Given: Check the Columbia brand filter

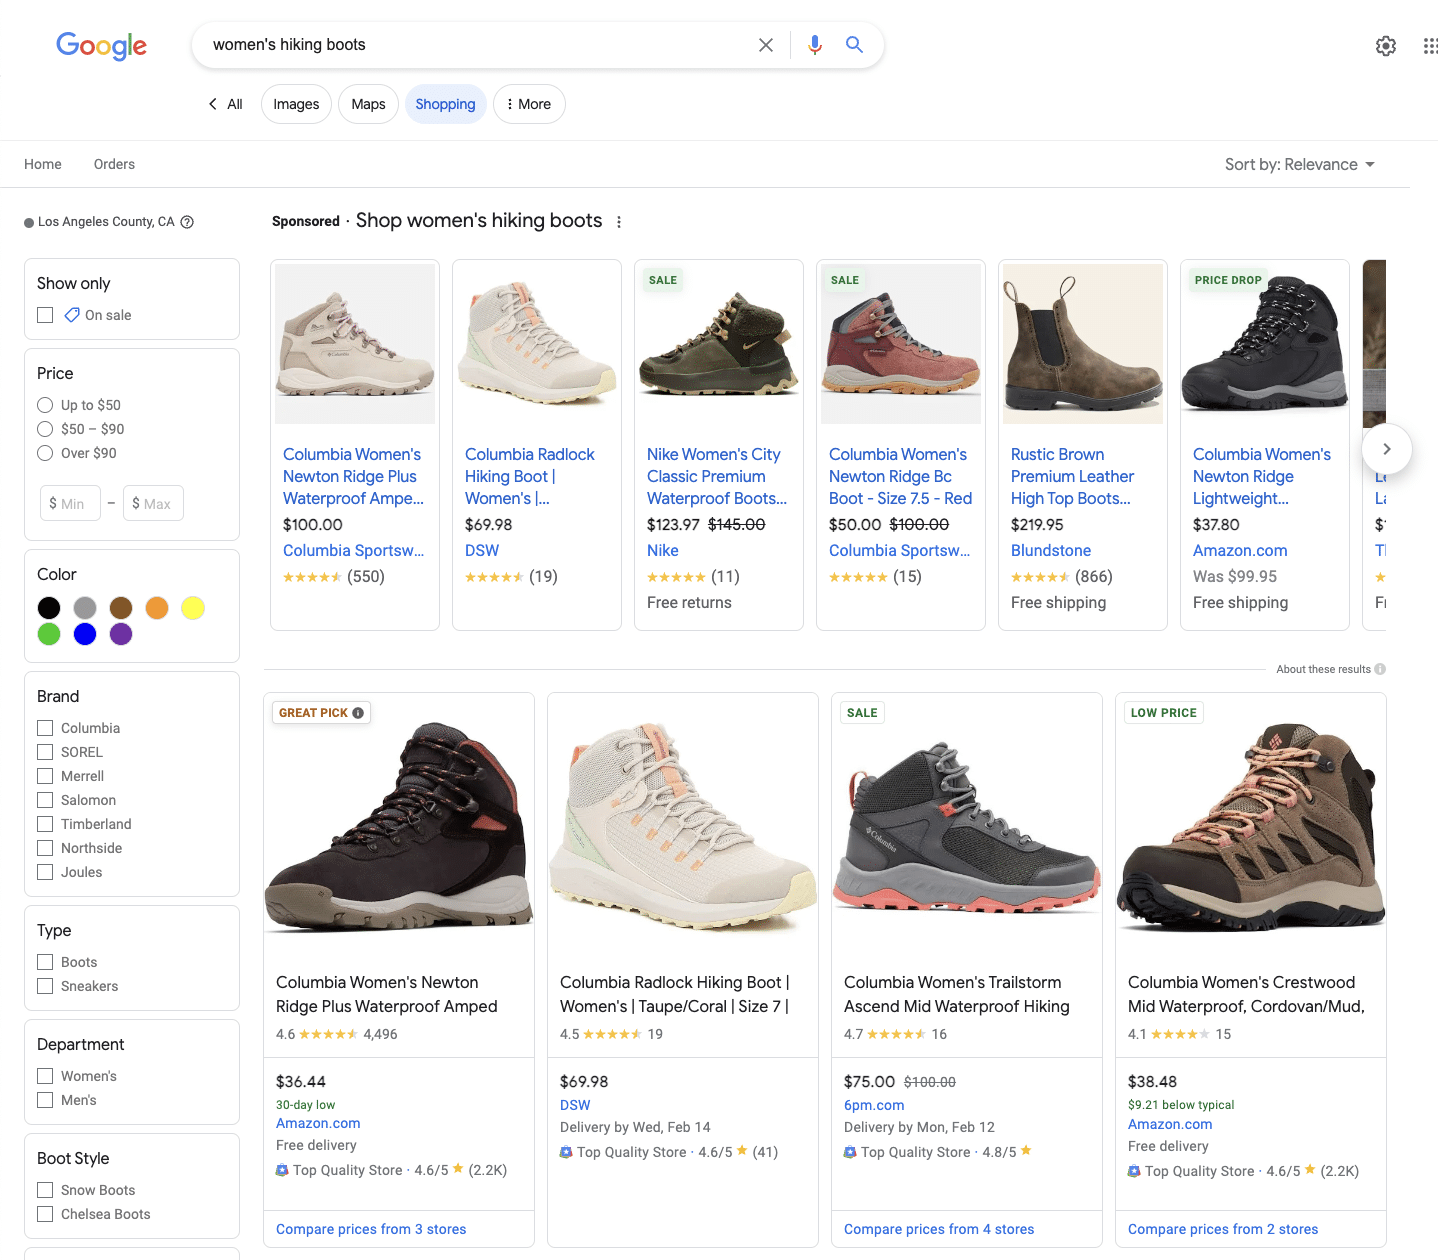Looking at the screenshot, I should (45, 728).
